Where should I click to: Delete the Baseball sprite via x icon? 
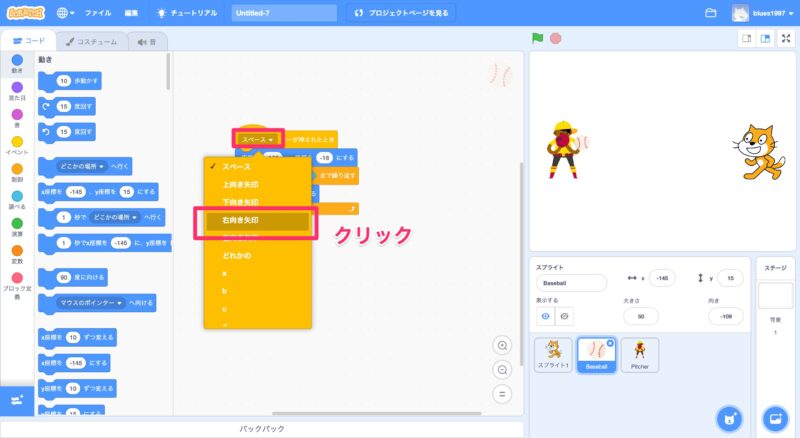tap(609, 342)
